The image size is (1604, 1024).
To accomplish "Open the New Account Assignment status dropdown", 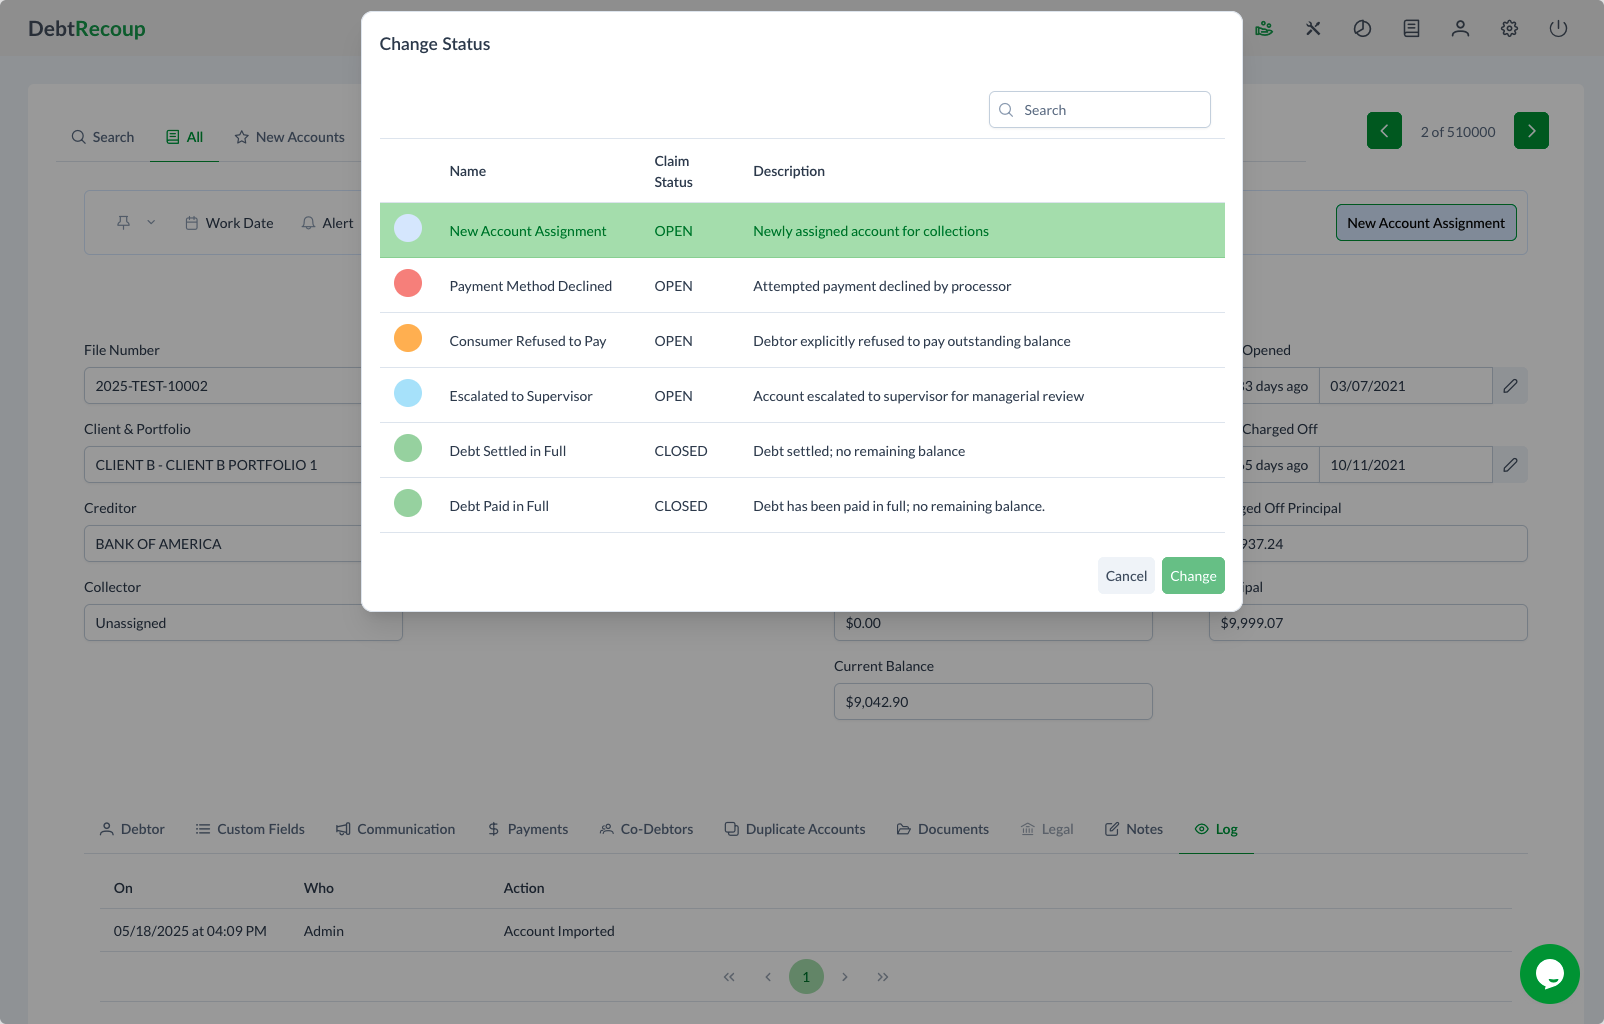I will [x=1425, y=223].
